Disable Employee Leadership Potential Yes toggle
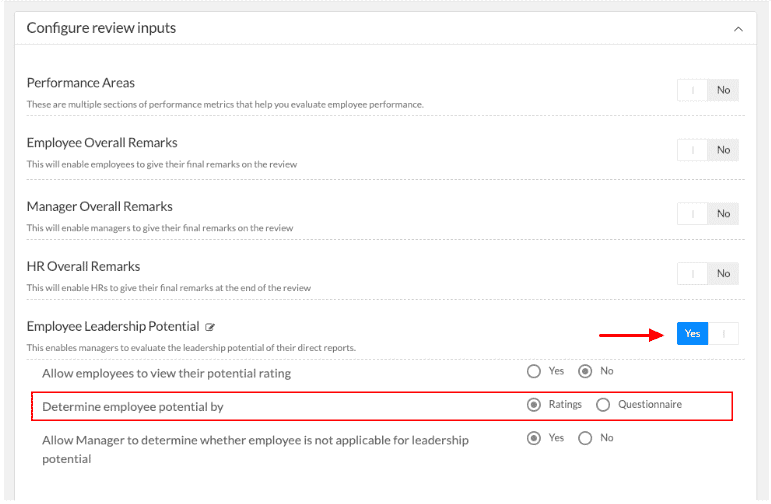The height and width of the screenshot is (504, 771). click(708, 333)
